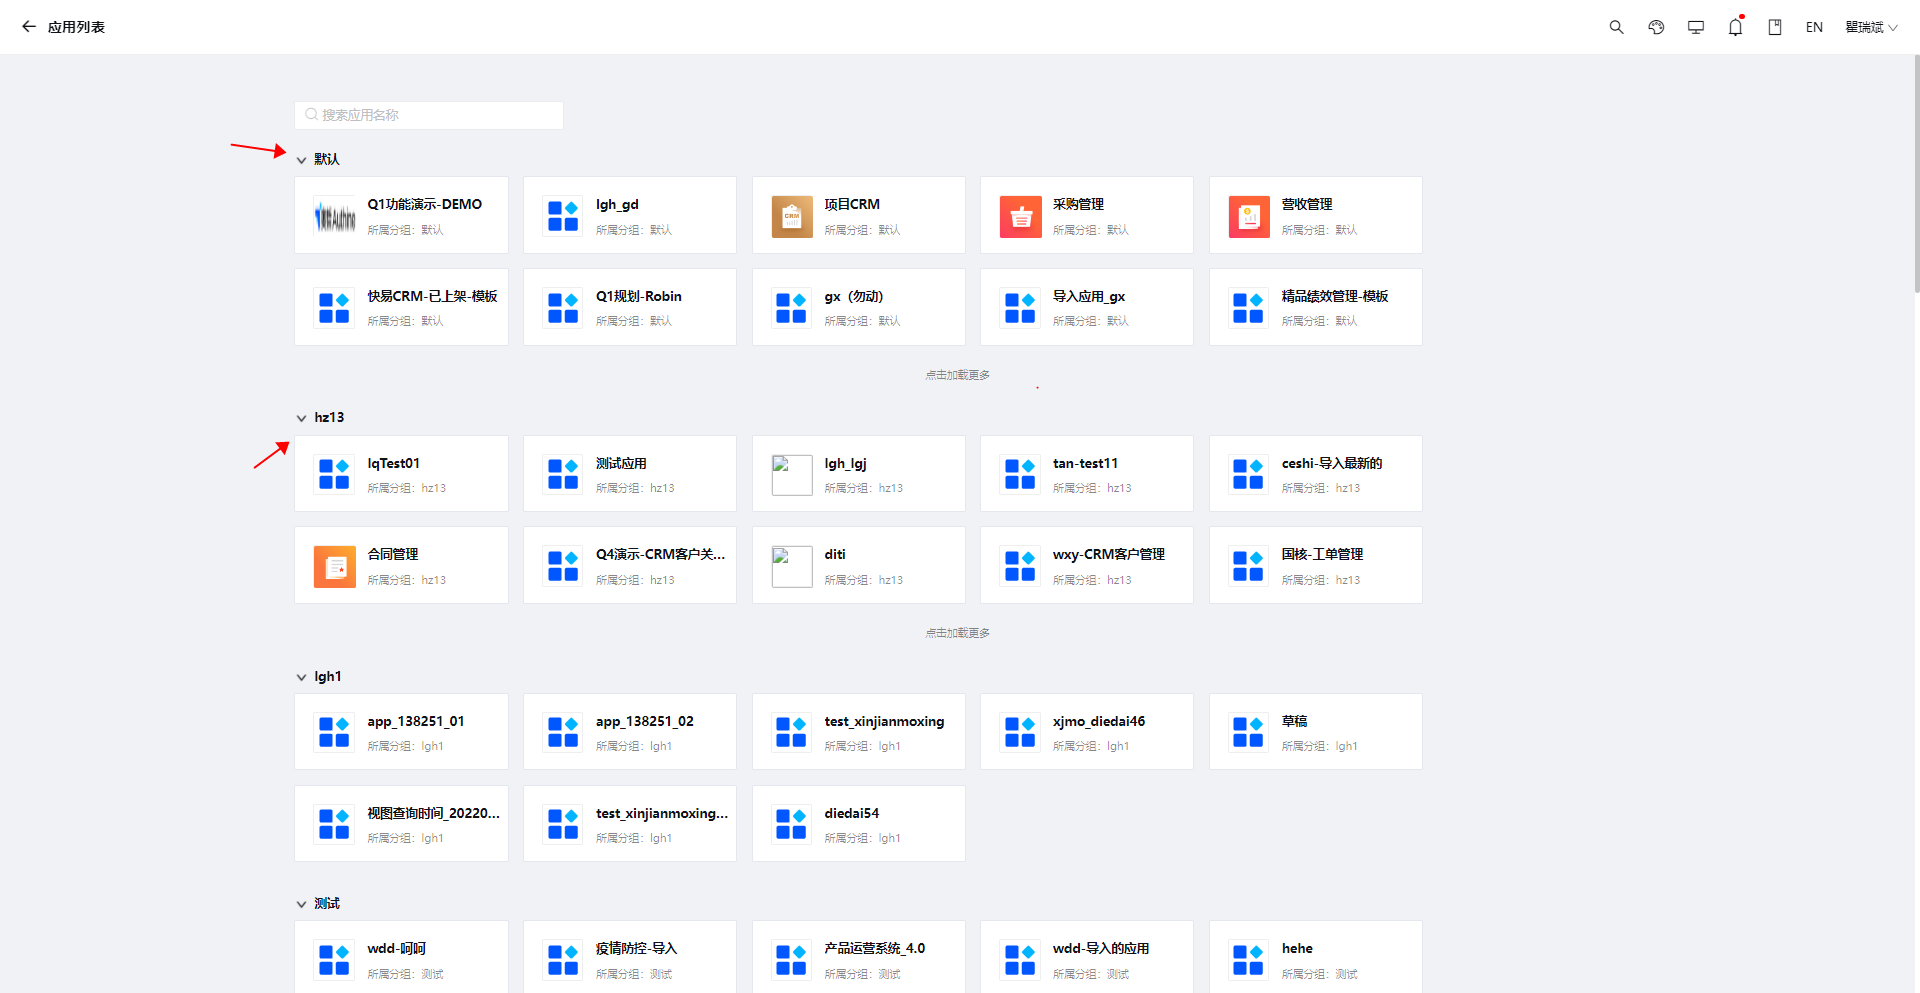Viewport: 1920px width, 993px height.
Task: Open 快易CRM-已上架-模板 app icon
Action: click(335, 308)
